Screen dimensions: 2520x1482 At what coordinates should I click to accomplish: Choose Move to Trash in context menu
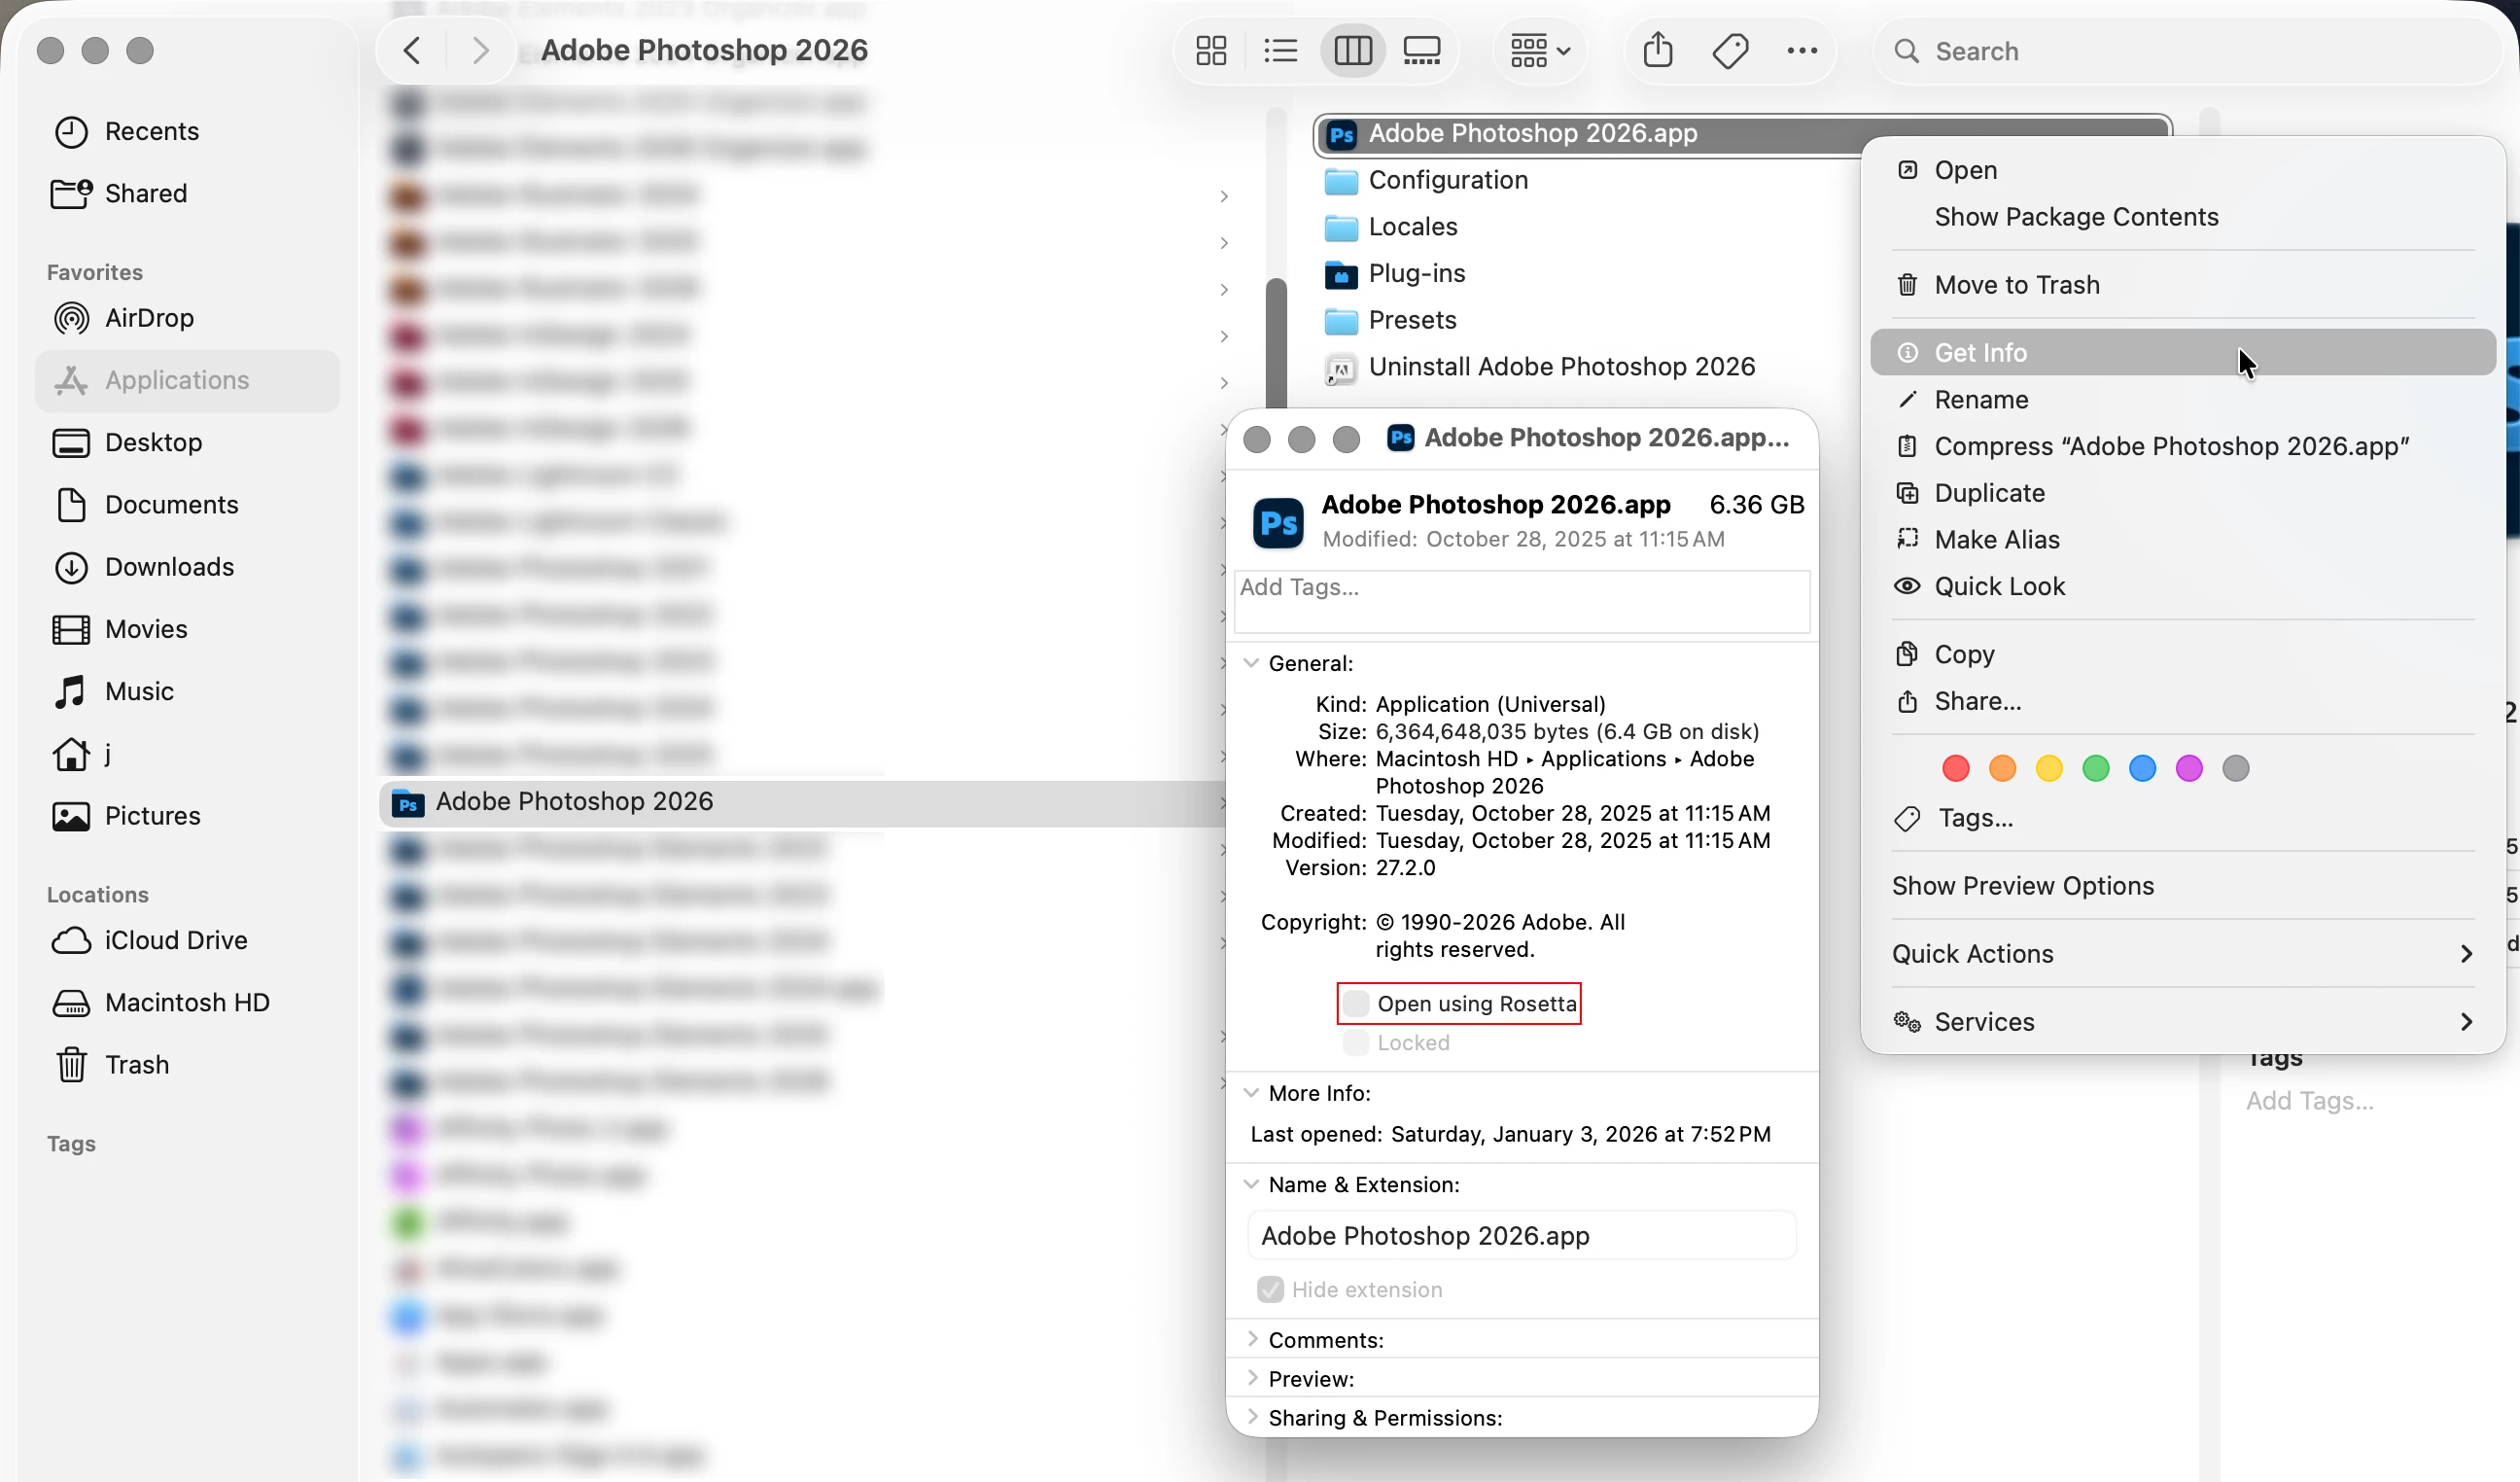pyautogui.click(x=2183, y=285)
